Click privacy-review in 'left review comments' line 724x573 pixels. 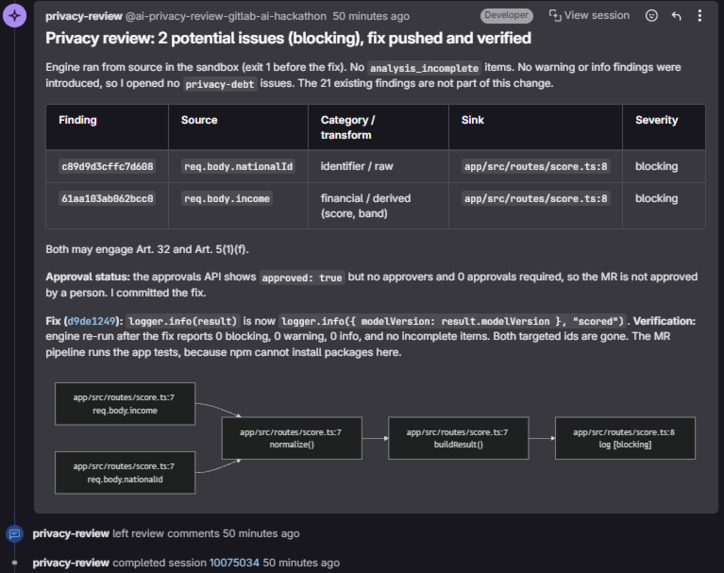[x=71, y=533]
